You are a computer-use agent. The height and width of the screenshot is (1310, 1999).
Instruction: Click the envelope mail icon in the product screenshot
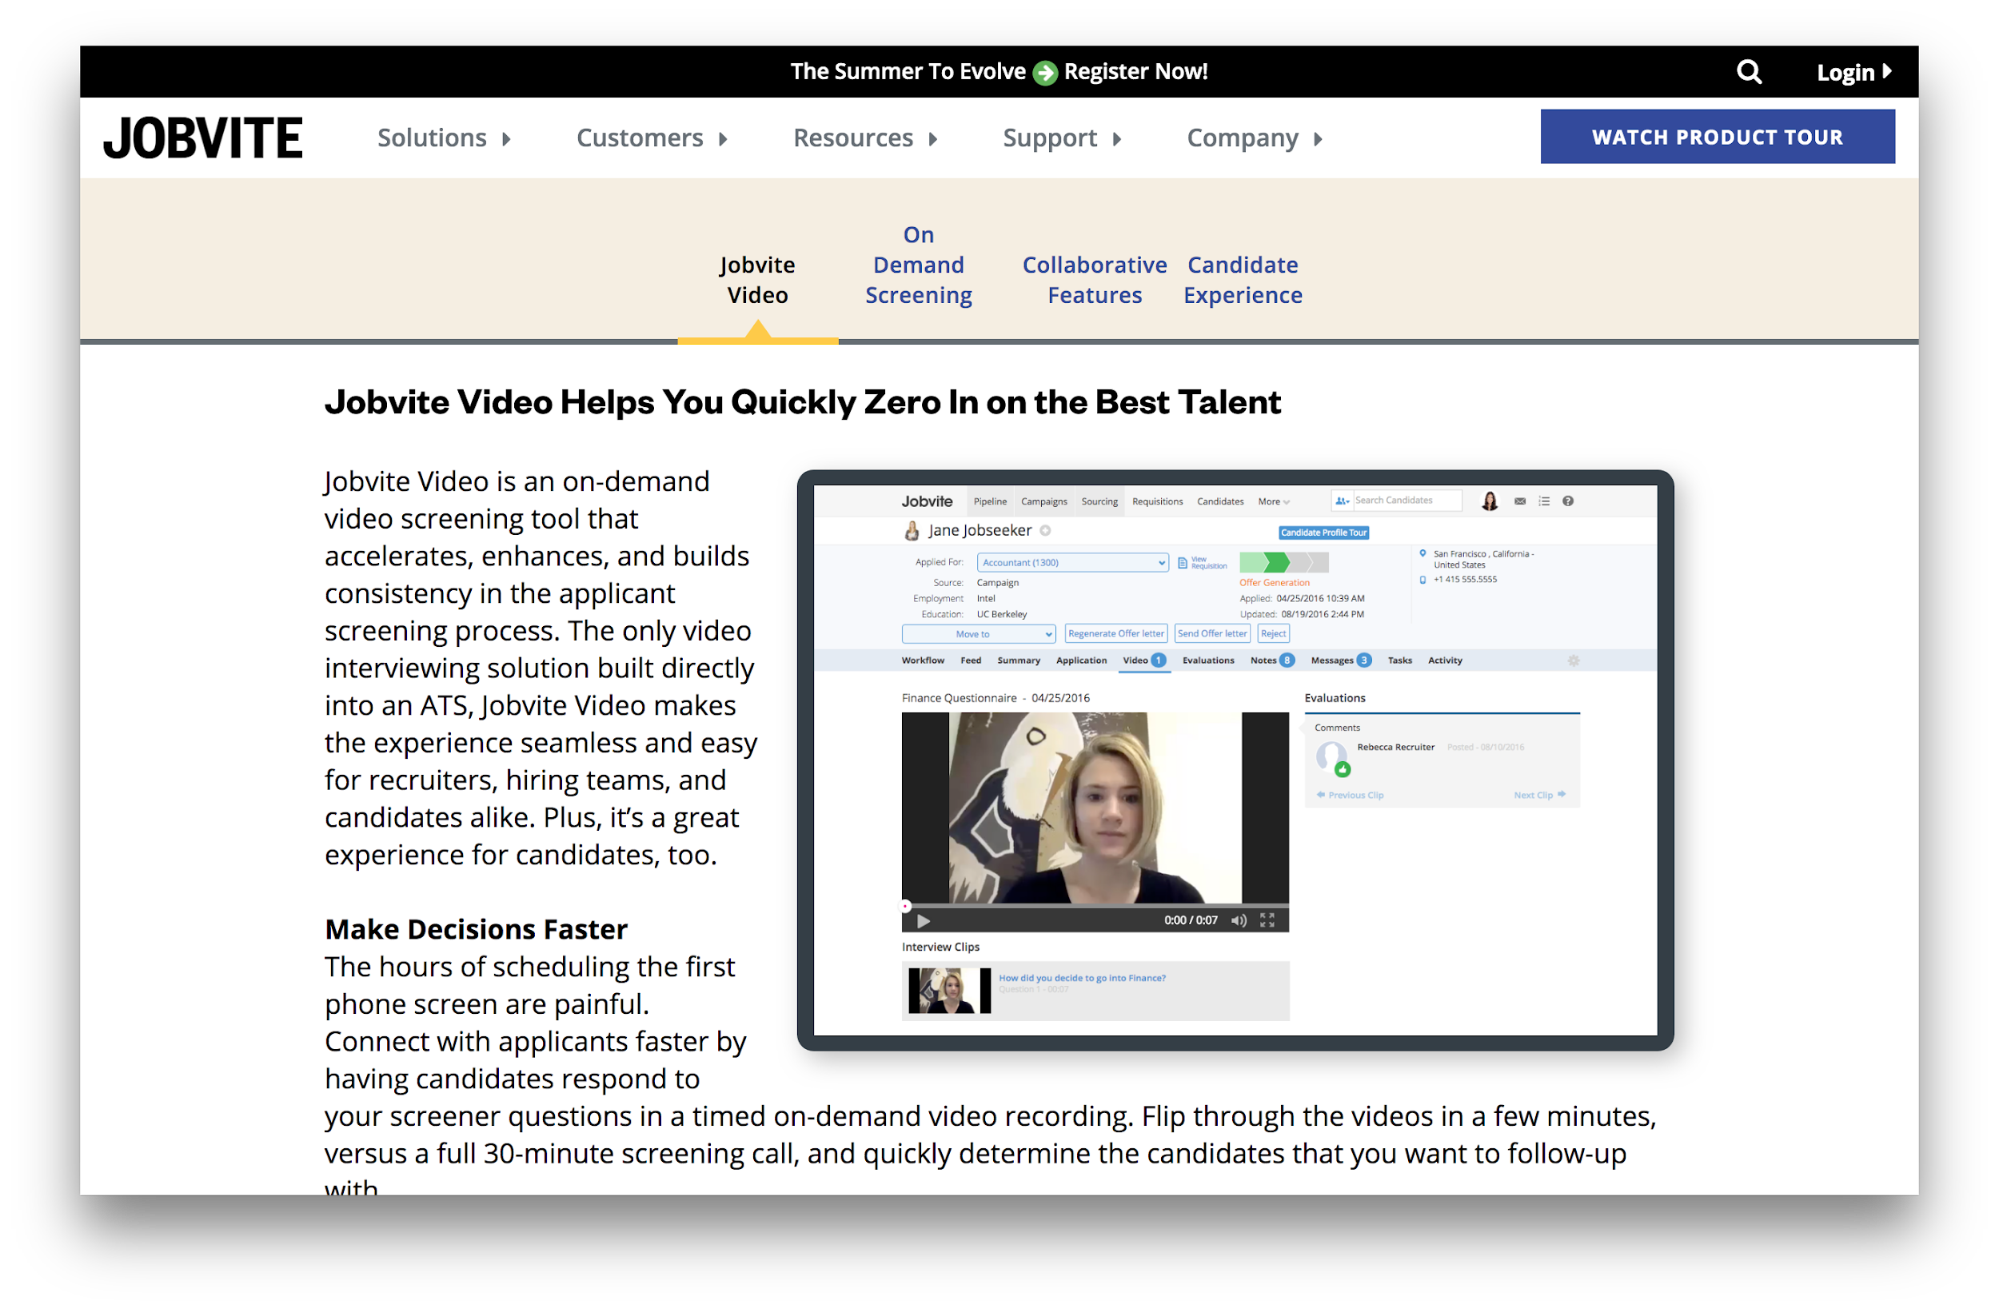[x=1520, y=501]
